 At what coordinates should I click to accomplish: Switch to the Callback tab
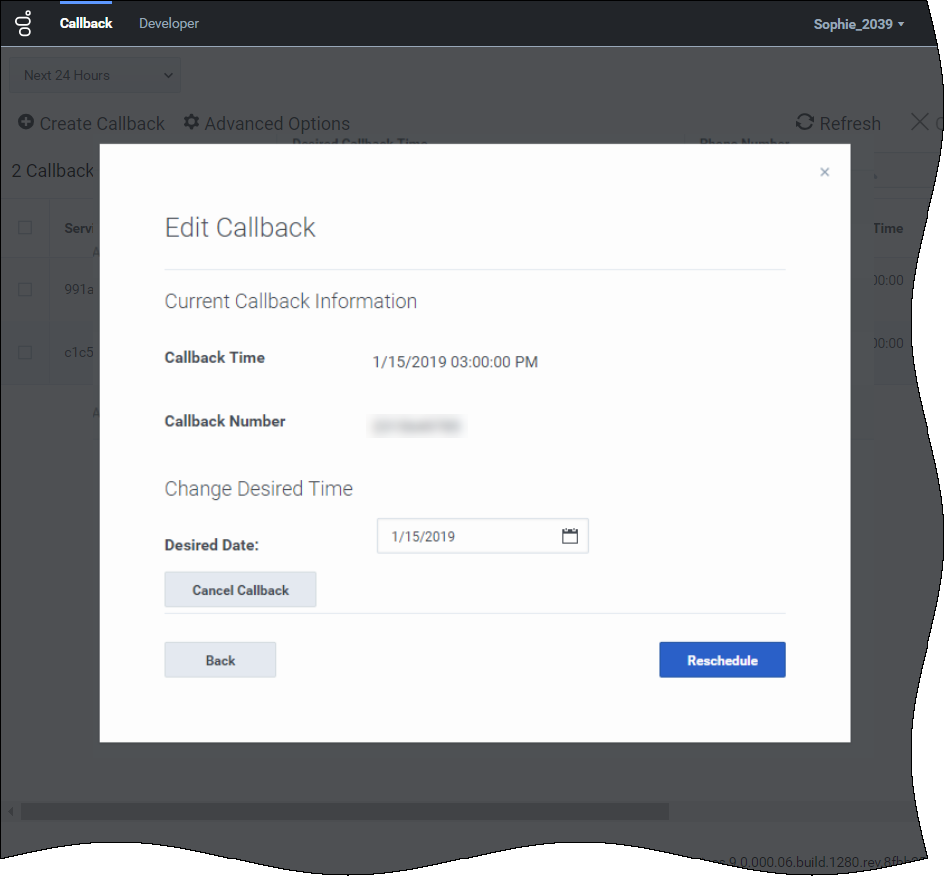click(86, 23)
